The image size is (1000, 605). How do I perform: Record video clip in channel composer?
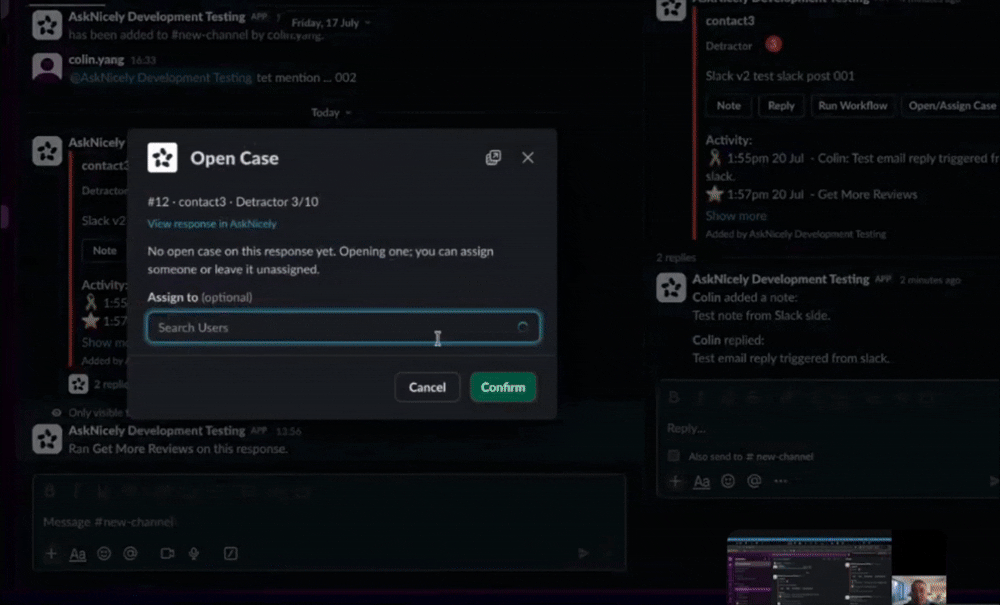point(167,553)
